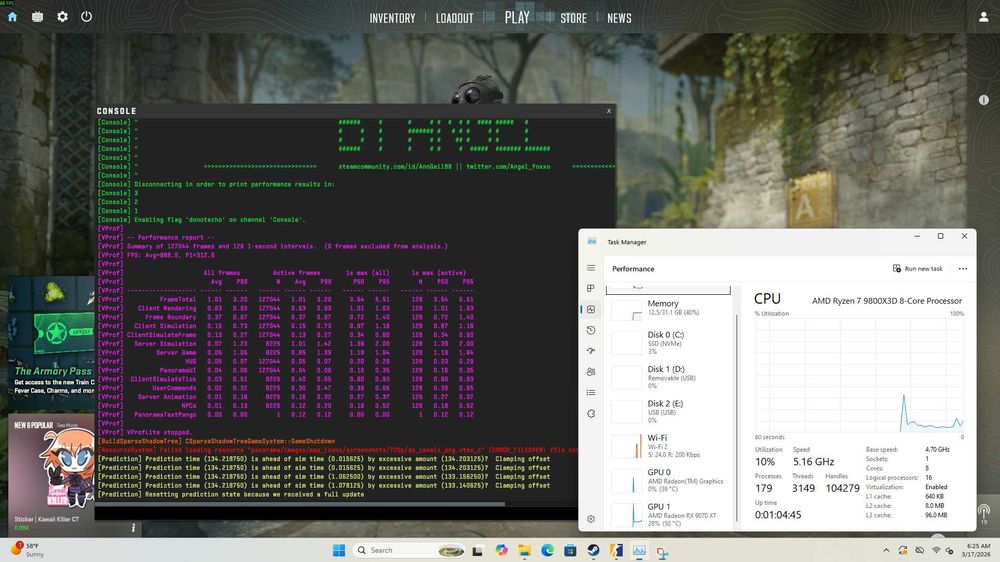This screenshot has width=1000, height=562.
Task: Go to the LOADOUT tab
Action: click(454, 18)
